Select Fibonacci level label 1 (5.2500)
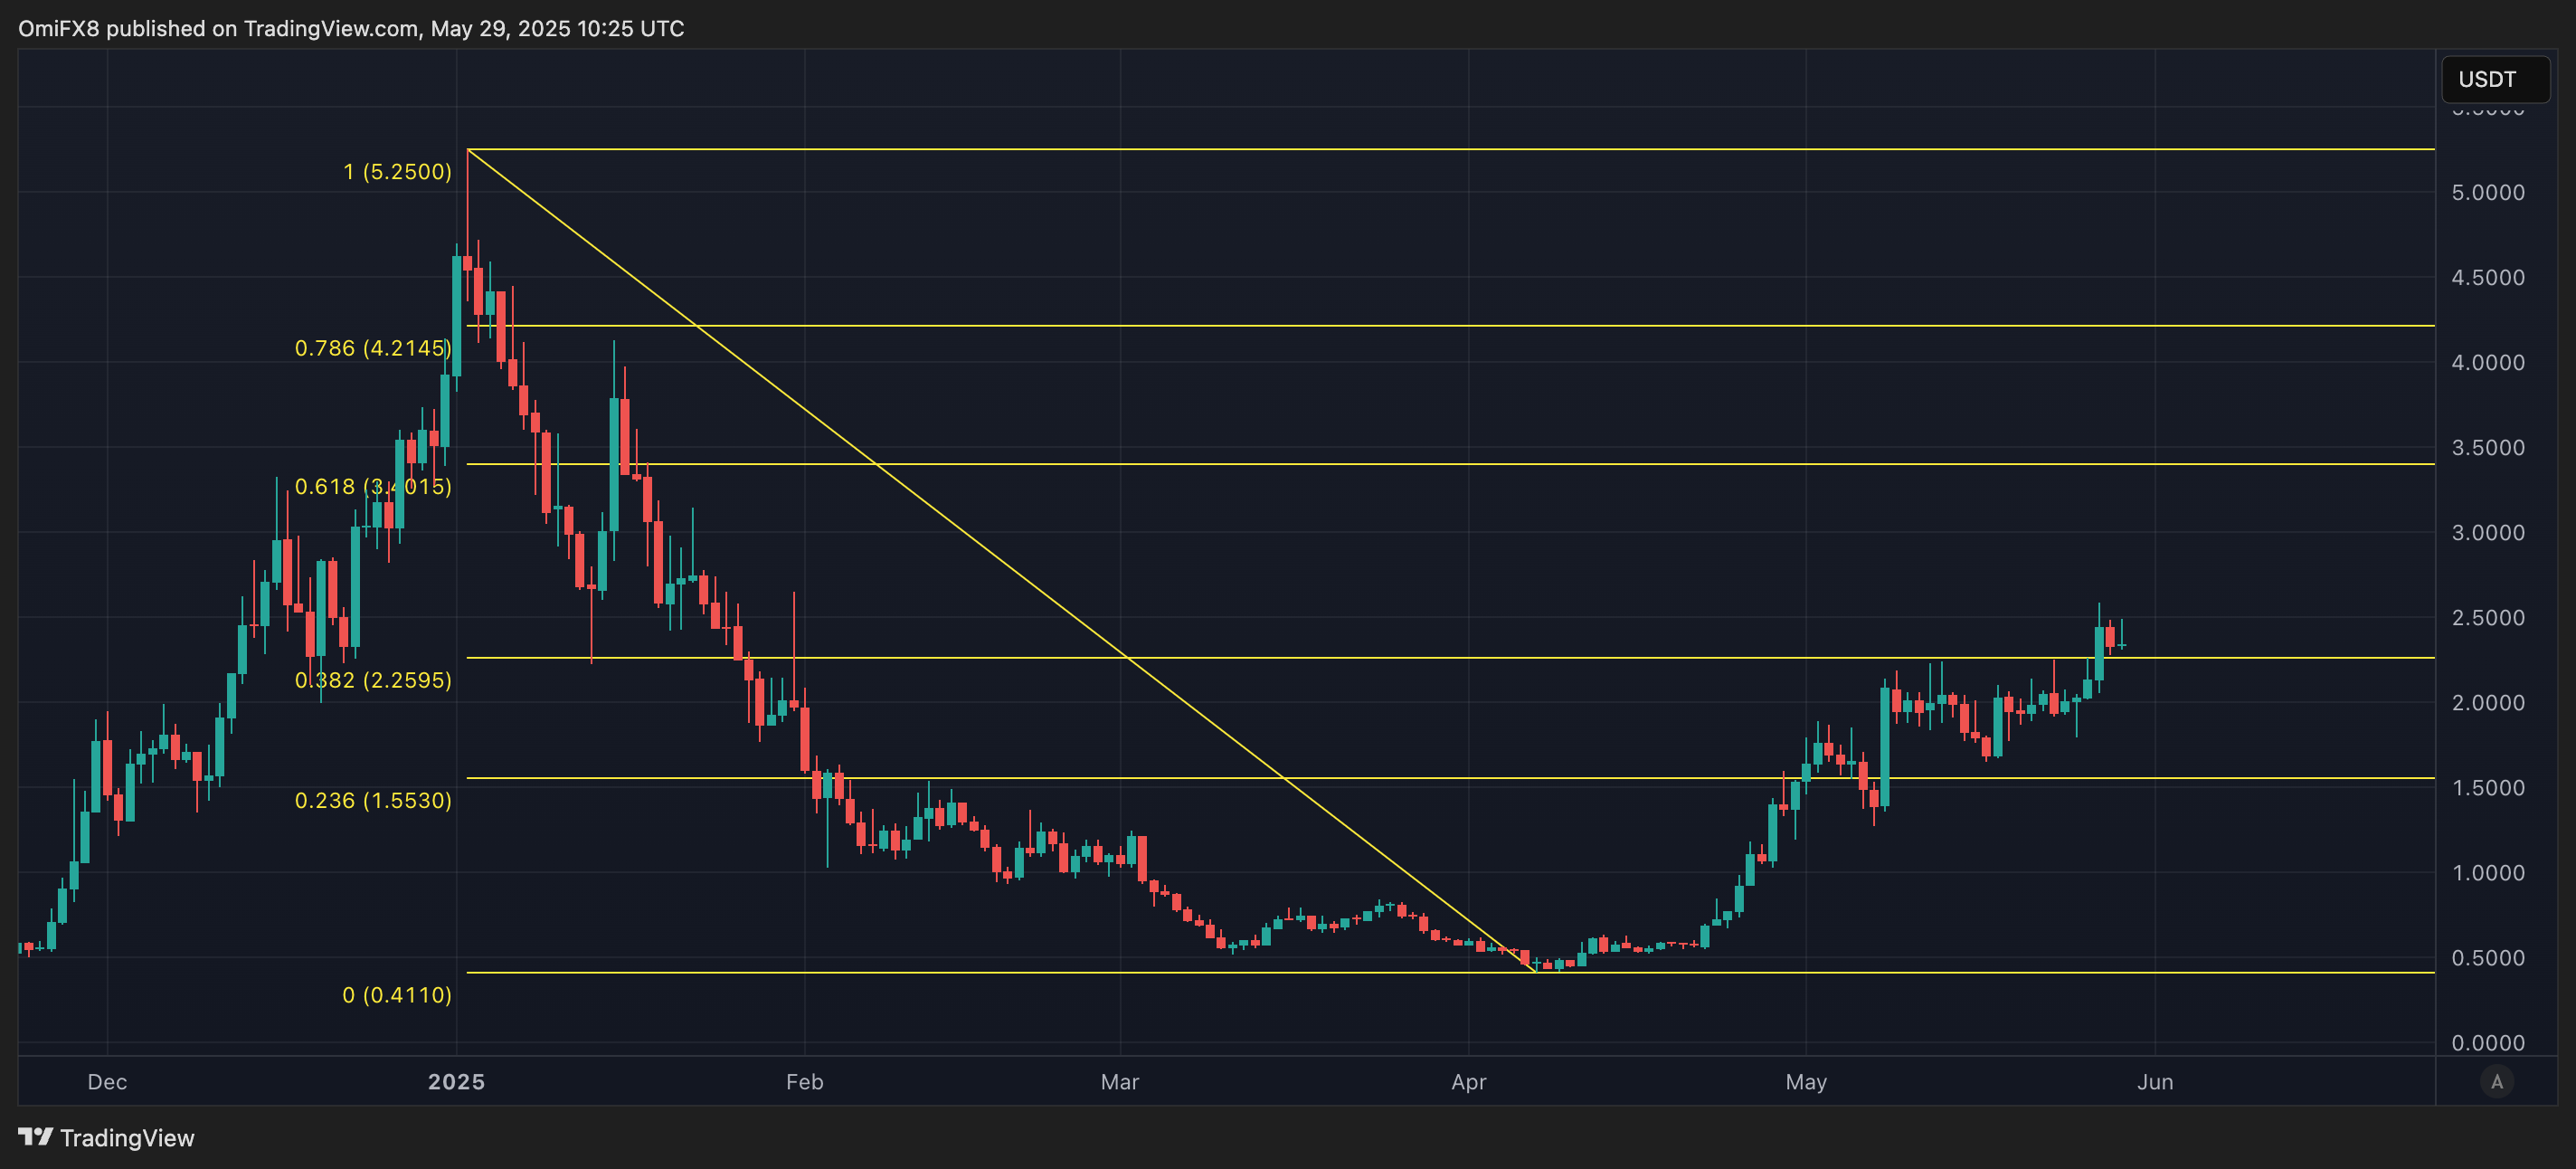2576x1169 pixels. (x=397, y=172)
